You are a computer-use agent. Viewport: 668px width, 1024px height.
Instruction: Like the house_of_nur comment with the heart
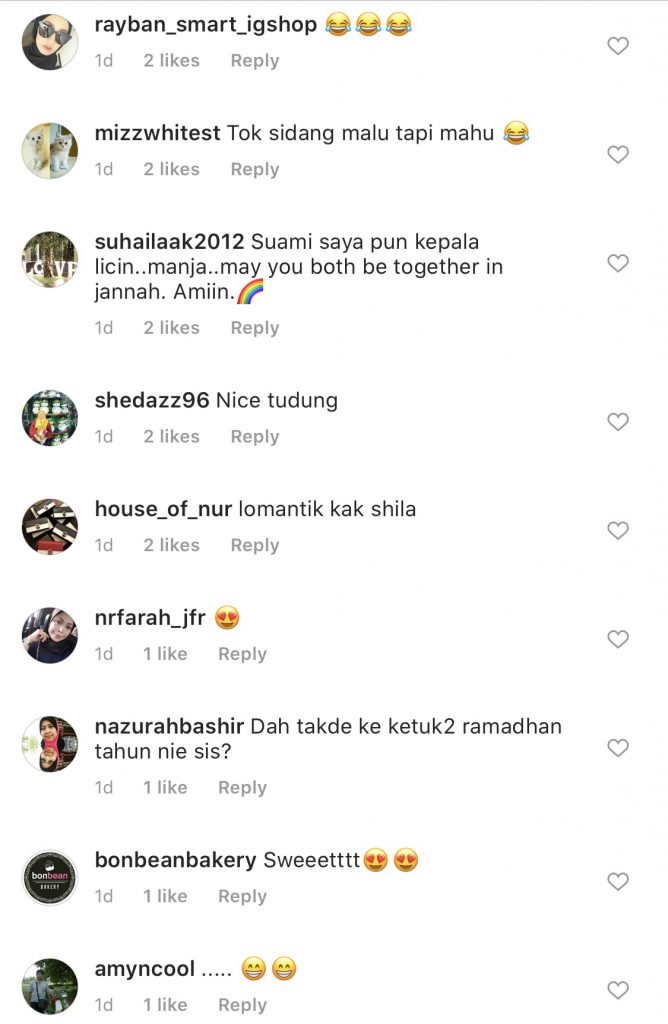(618, 530)
